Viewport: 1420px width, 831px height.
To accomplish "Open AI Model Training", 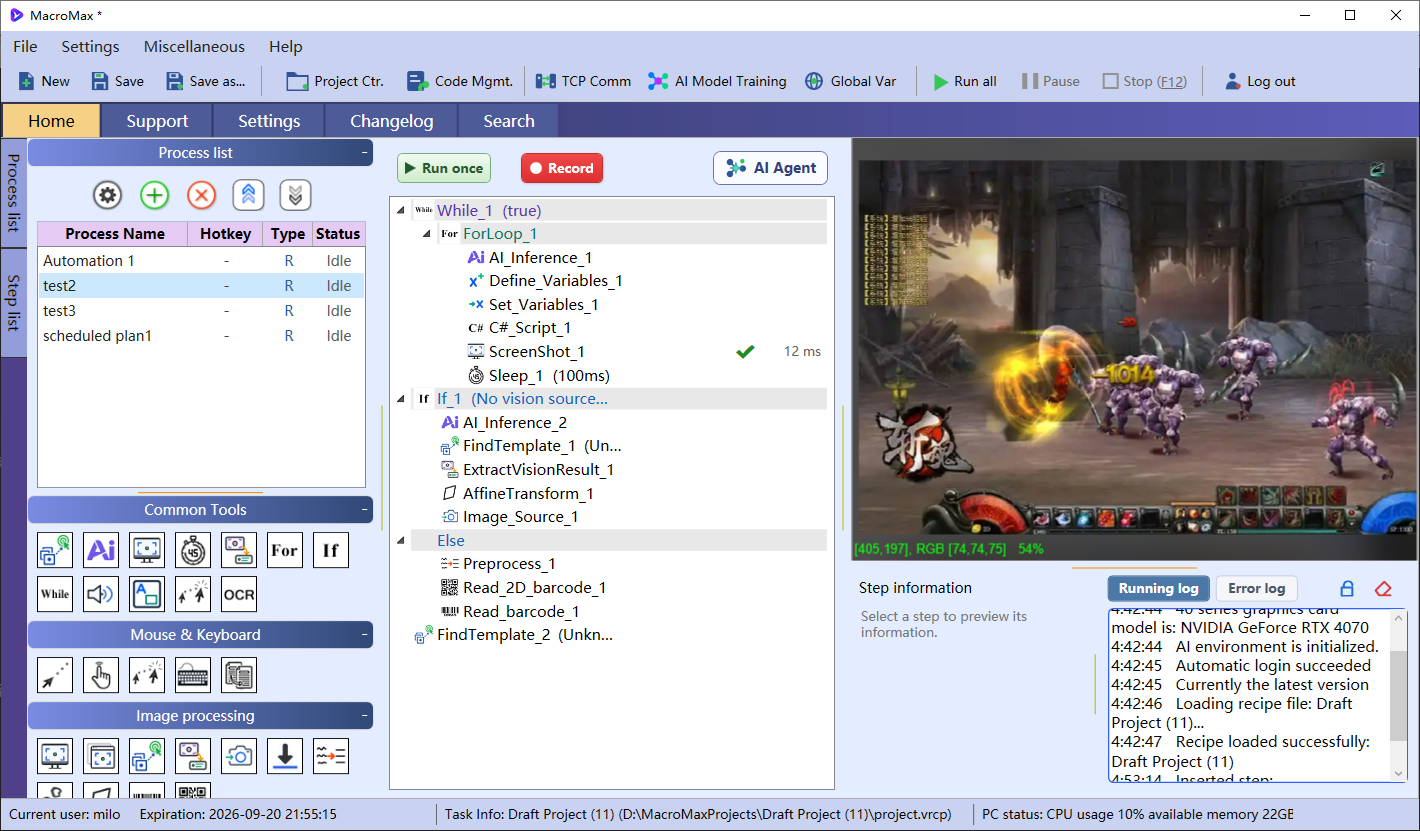I will (718, 81).
